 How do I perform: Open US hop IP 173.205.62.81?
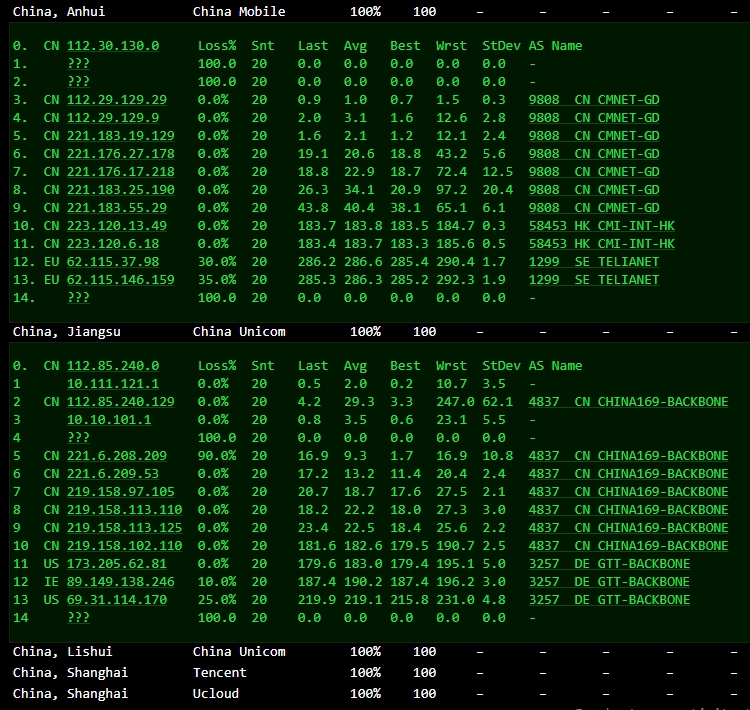[117, 564]
